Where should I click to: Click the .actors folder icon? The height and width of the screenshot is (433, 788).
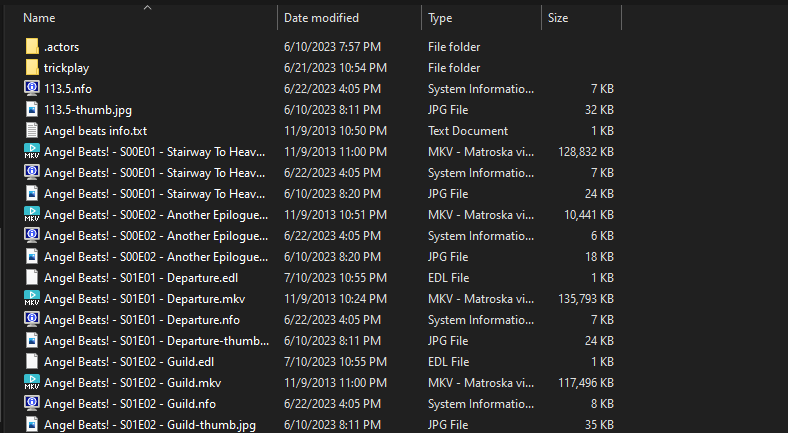pos(31,47)
